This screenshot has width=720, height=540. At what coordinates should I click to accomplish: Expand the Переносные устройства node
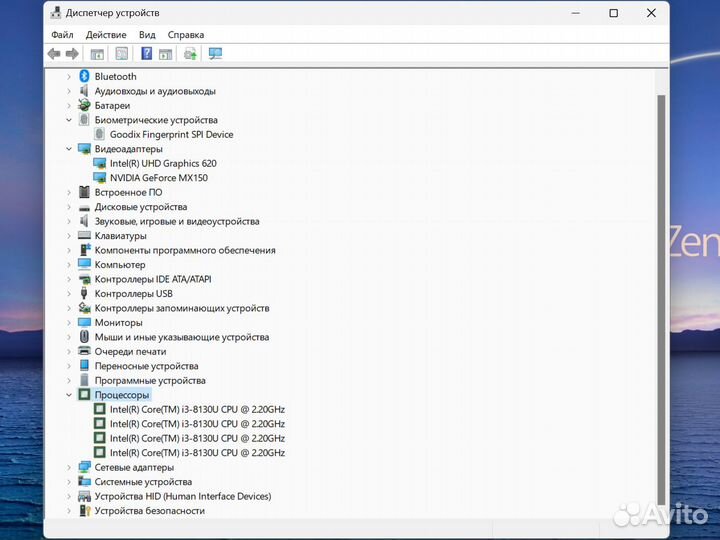pyautogui.click(x=69, y=366)
